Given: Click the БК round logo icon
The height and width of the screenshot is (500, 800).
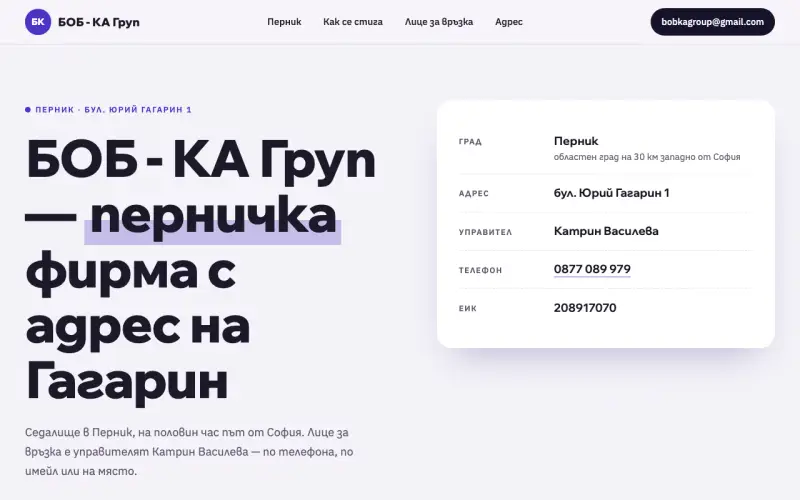Looking at the screenshot, I should click(38, 22).
